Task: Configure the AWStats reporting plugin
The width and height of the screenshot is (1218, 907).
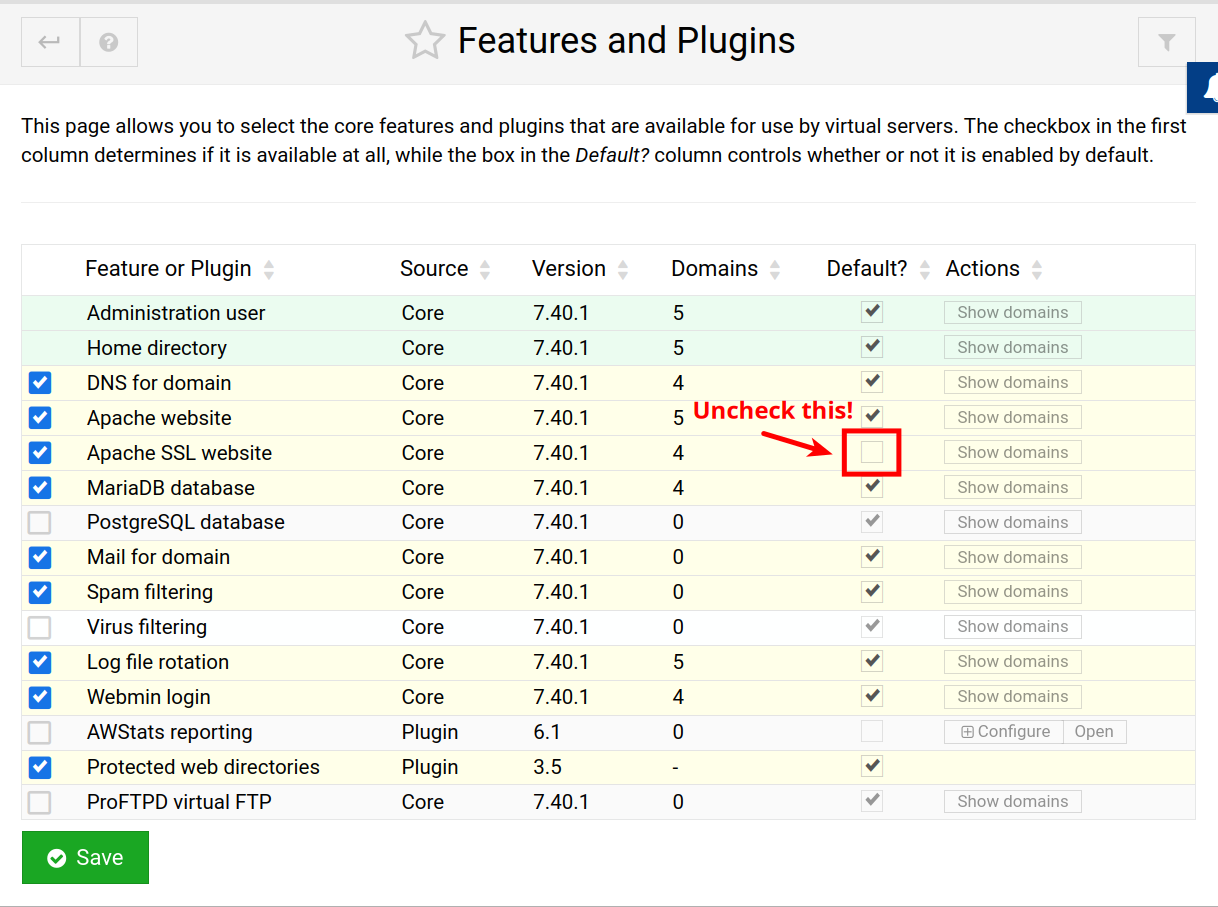Action: [1004, 732]
